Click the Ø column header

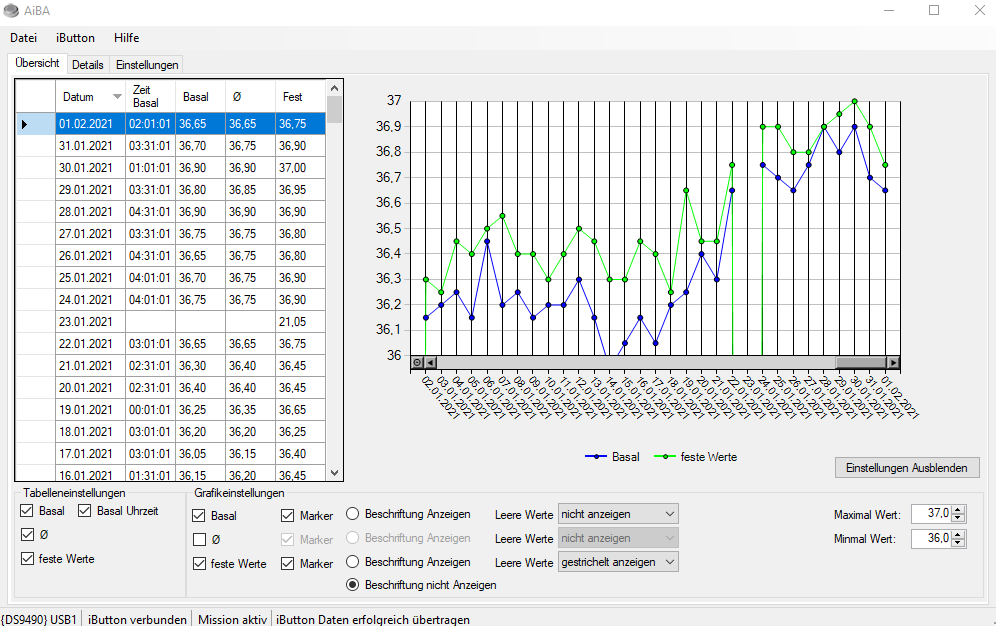pos(250,97)
